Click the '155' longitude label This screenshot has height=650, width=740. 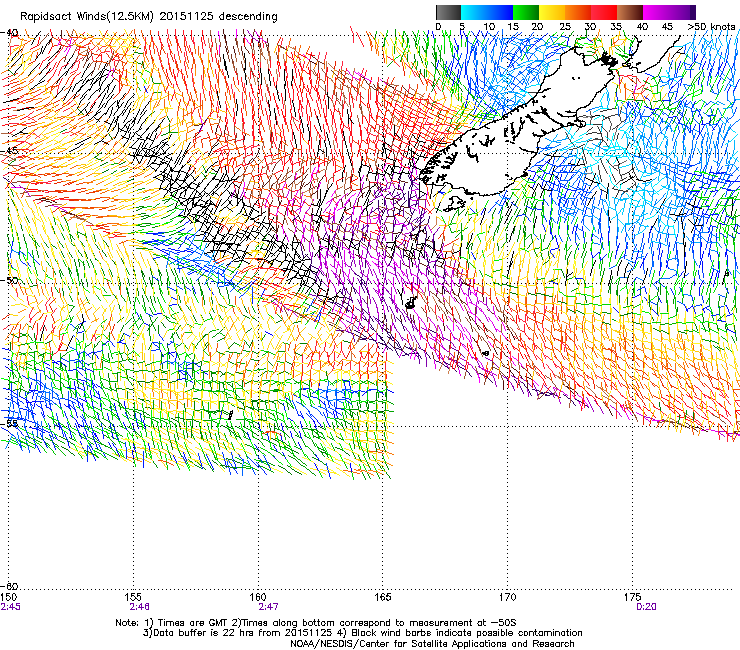[134, 598]
